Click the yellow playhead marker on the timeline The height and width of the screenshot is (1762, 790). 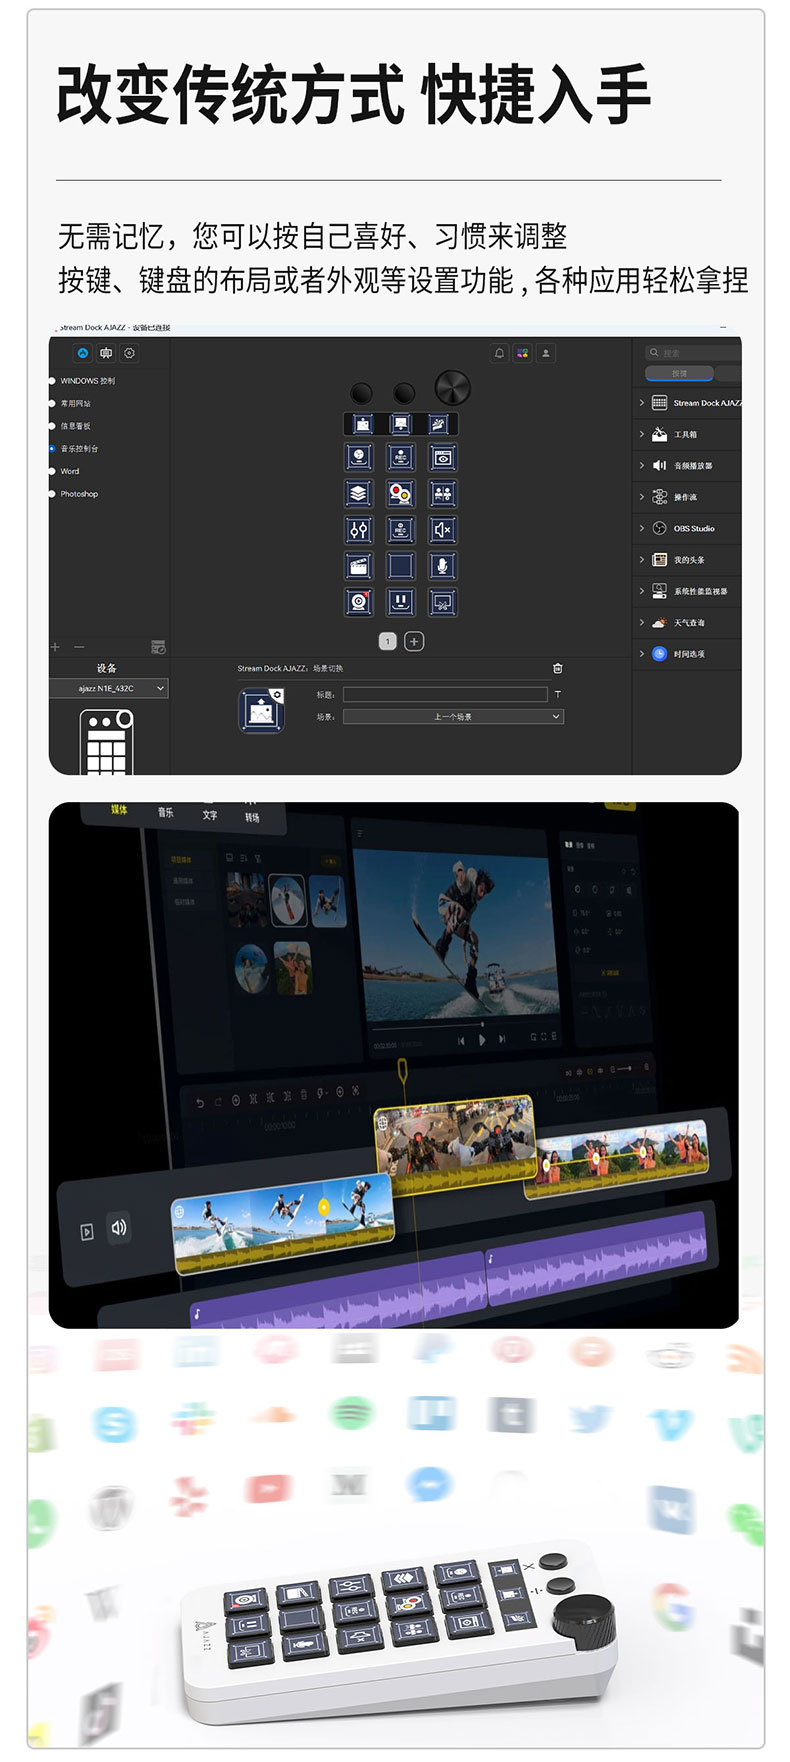coord(402,1072)
